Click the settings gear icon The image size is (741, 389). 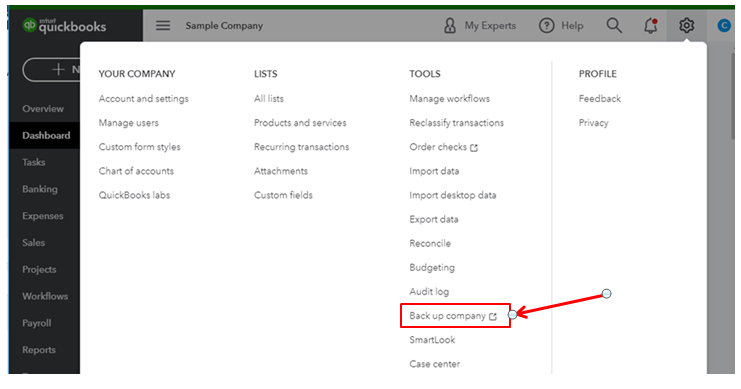point(686,26)
